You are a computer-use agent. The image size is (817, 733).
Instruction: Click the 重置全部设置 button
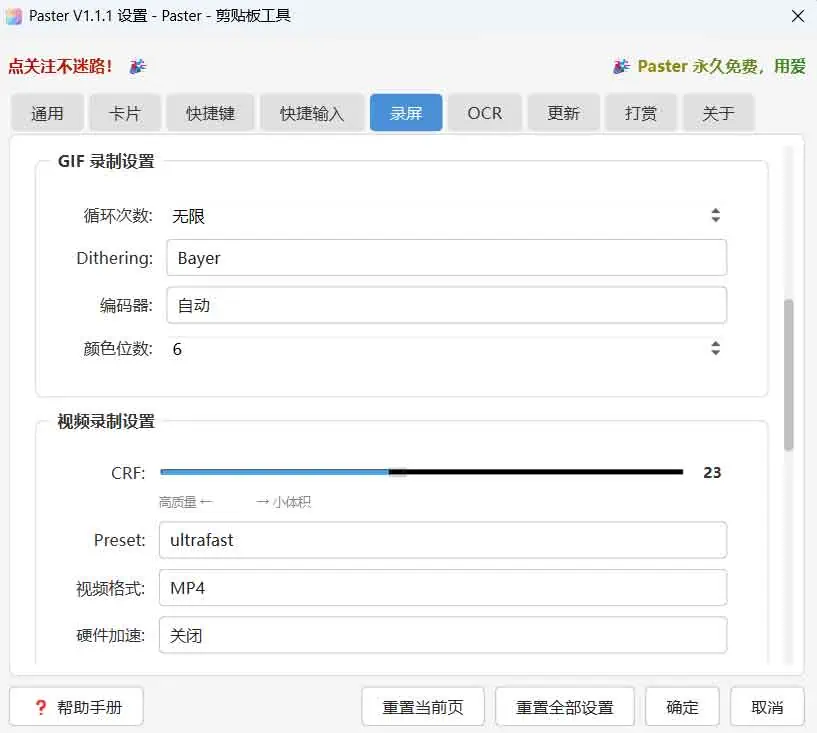[564, 707]
